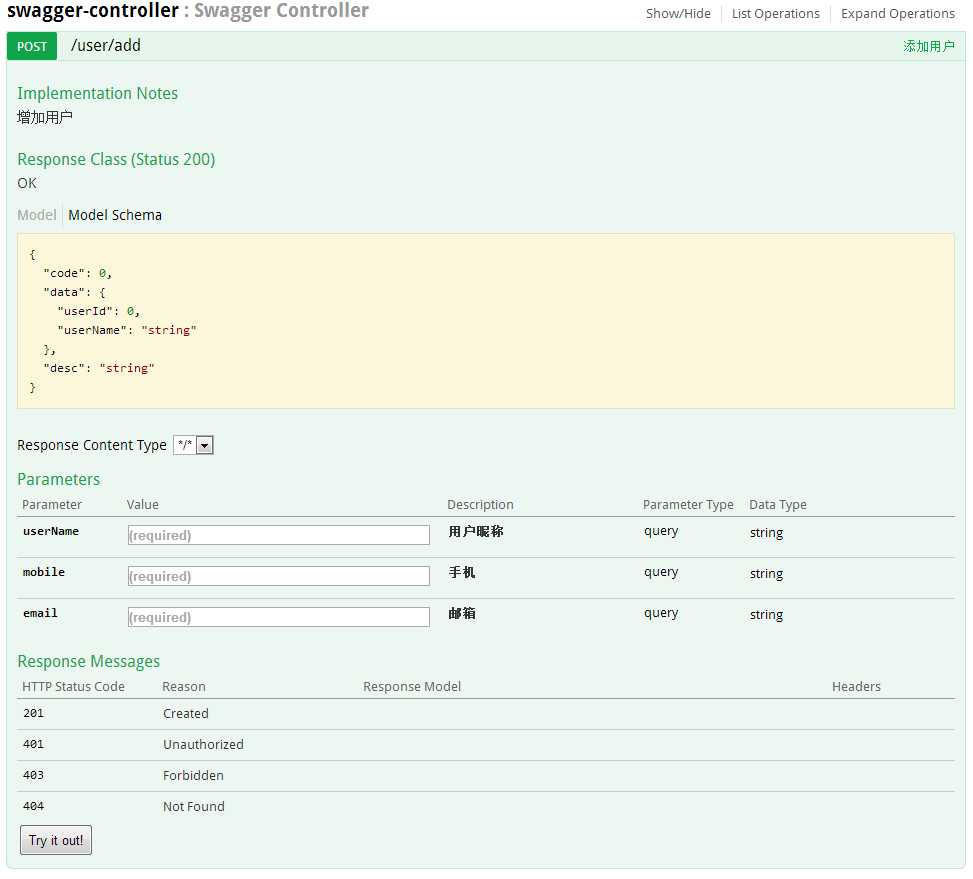Viewport: 973px width, 879px height.
Task: Click the userName parameter name
Action: [51, 532]
